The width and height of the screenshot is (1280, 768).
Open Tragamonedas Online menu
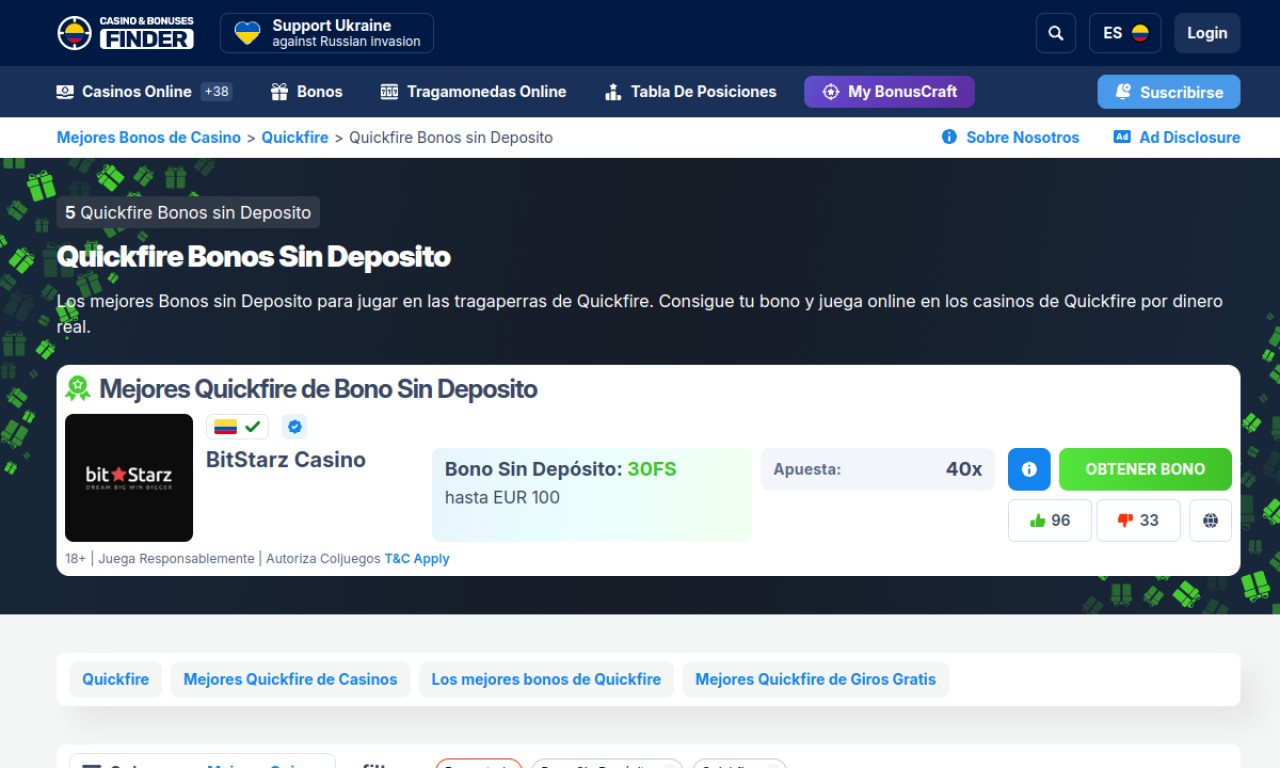tap(473, 92)
